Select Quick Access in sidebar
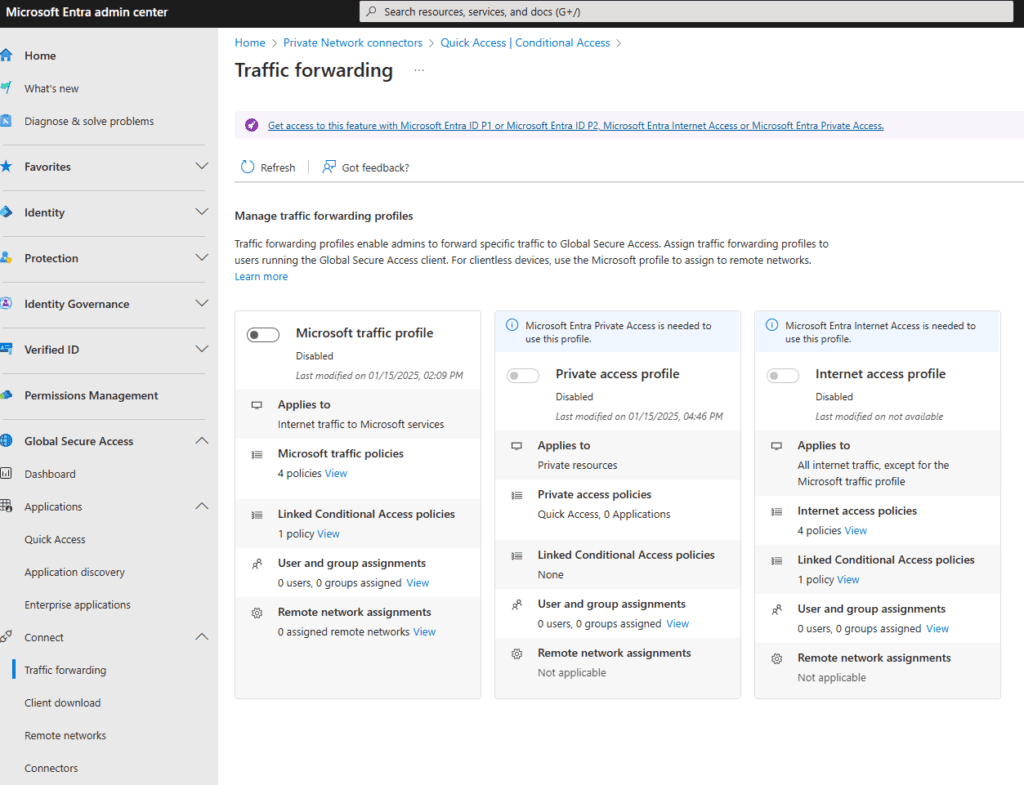 click(x=55, y=539)
